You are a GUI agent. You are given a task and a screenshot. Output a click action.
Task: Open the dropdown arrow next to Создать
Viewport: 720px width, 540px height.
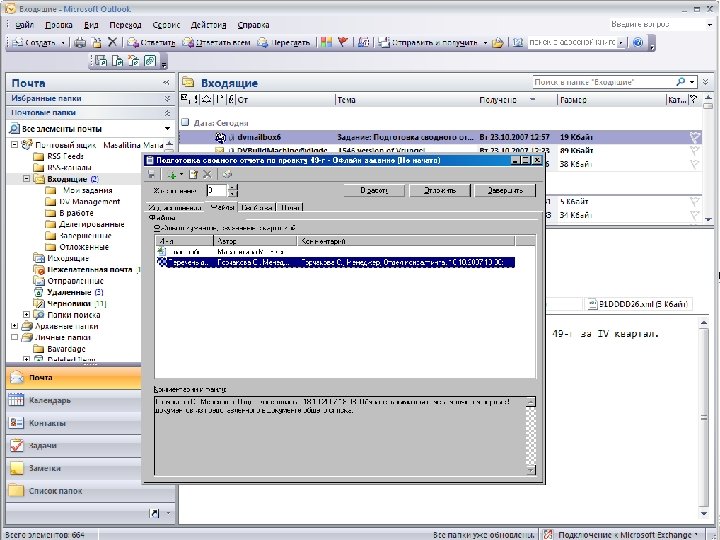point(63,43)
